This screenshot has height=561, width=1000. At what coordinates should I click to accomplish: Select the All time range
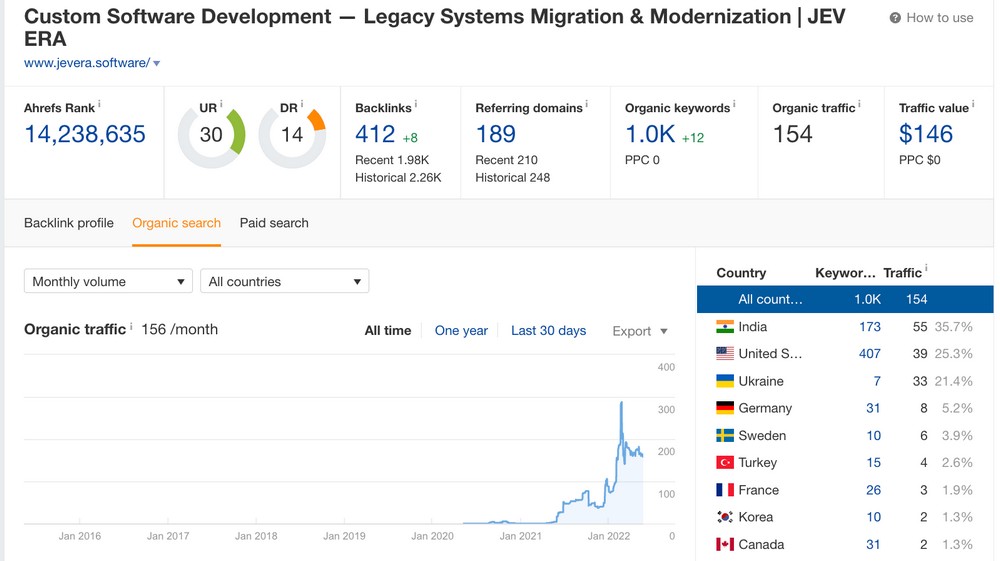(x=388, y=331)
